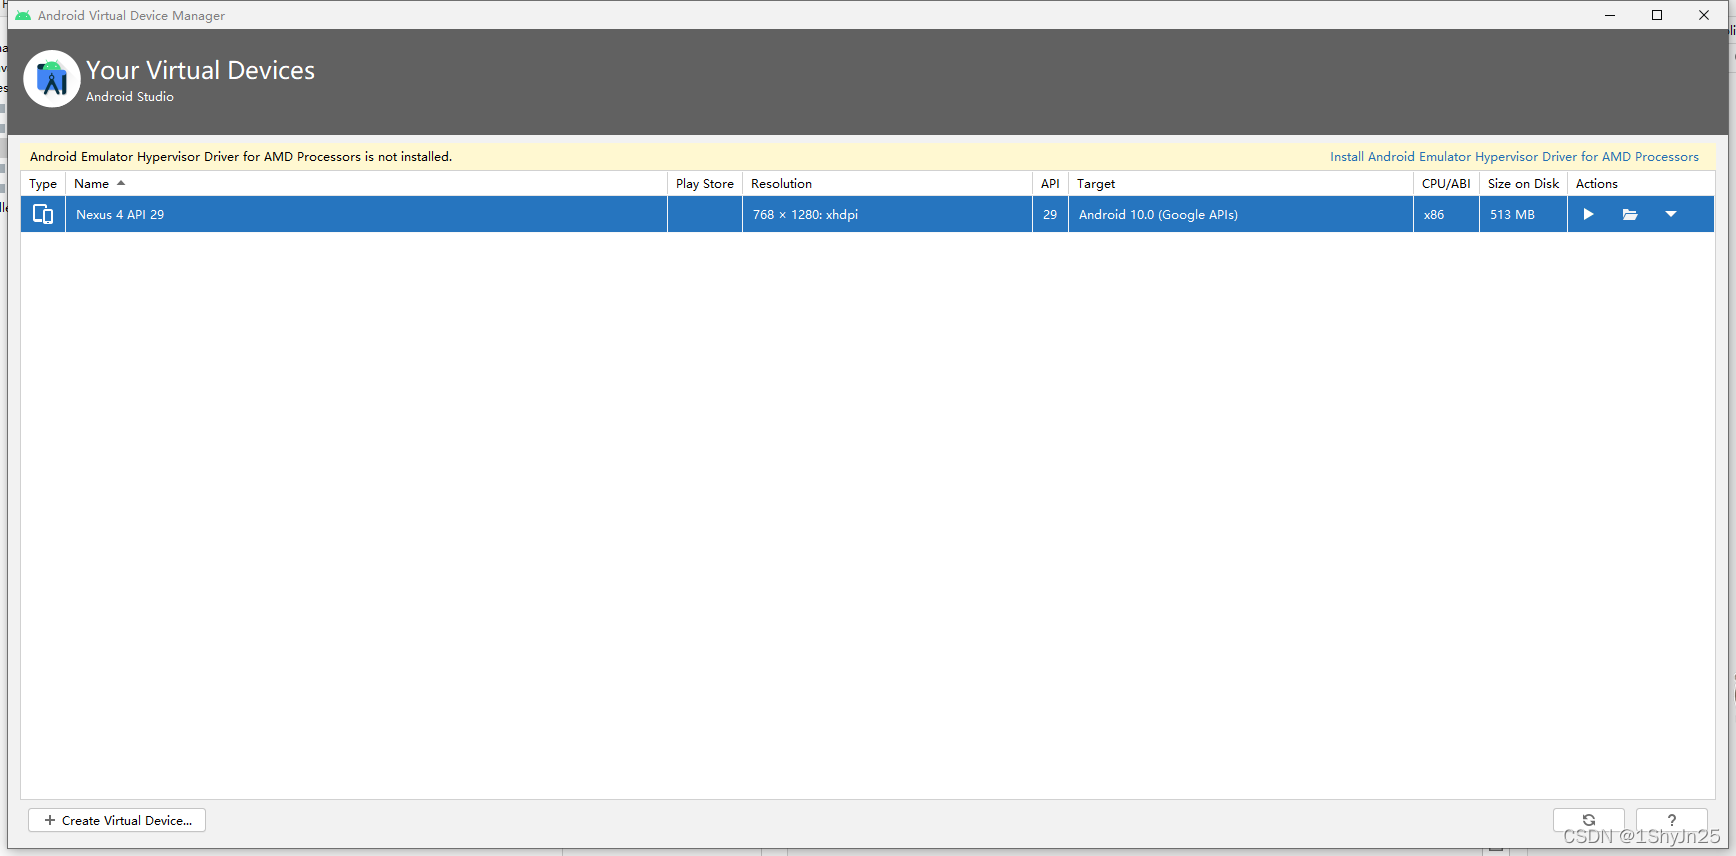Viewport: 1736px width, 856px height.
Task: Install Android Emulator Hypervisor Driver link
Action: tap(1514, 157)
